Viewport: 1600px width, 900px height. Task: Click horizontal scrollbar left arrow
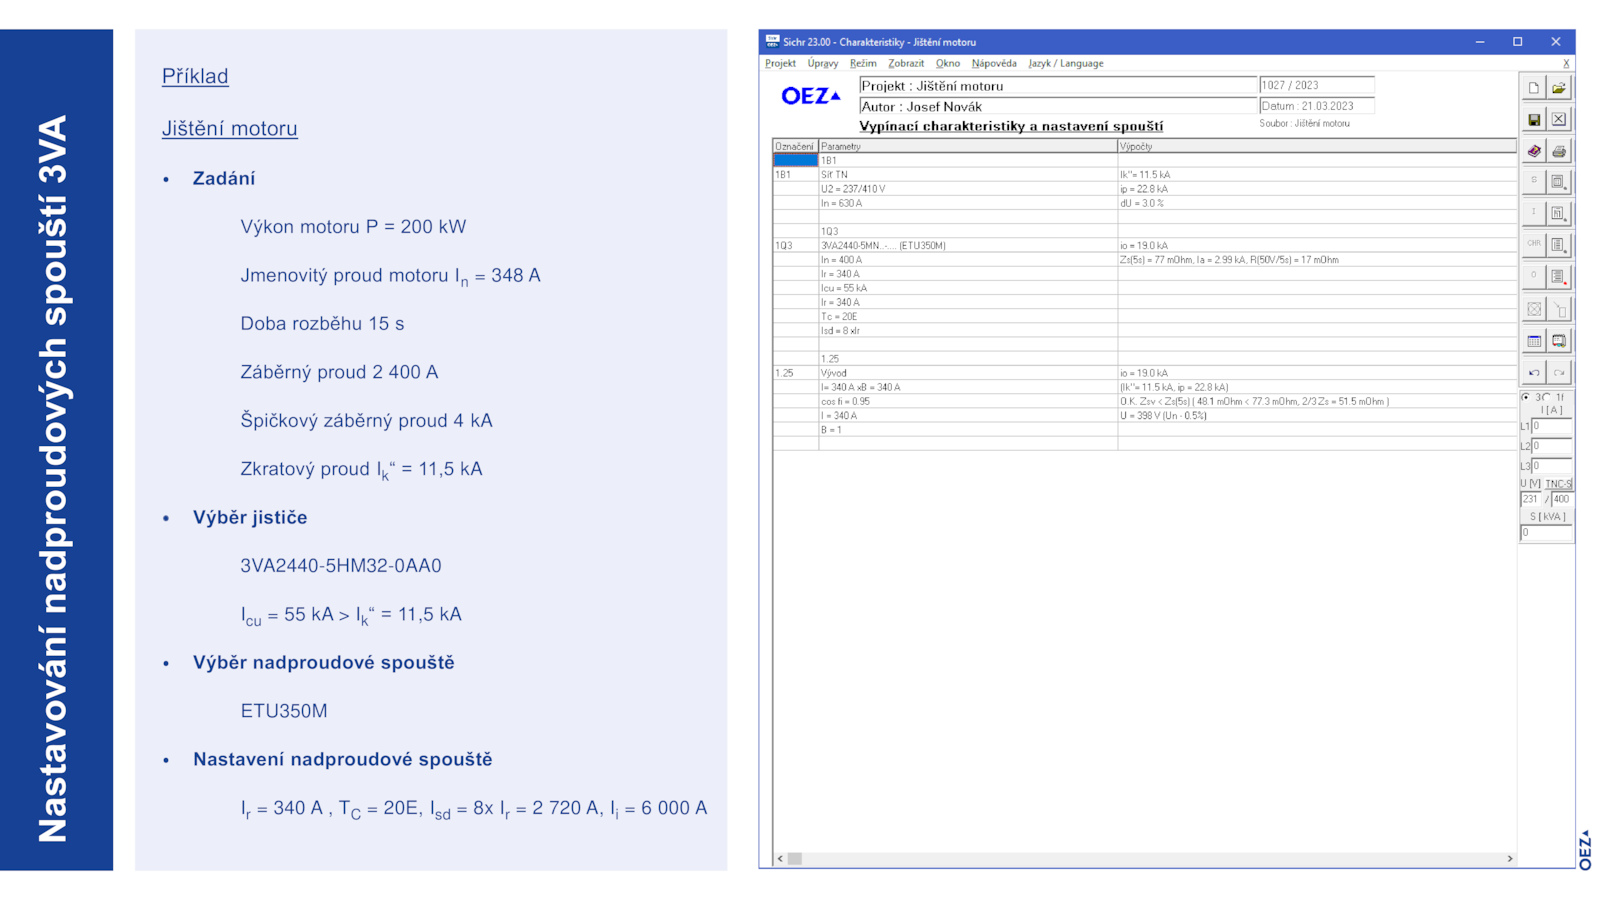tap(780, 858)
